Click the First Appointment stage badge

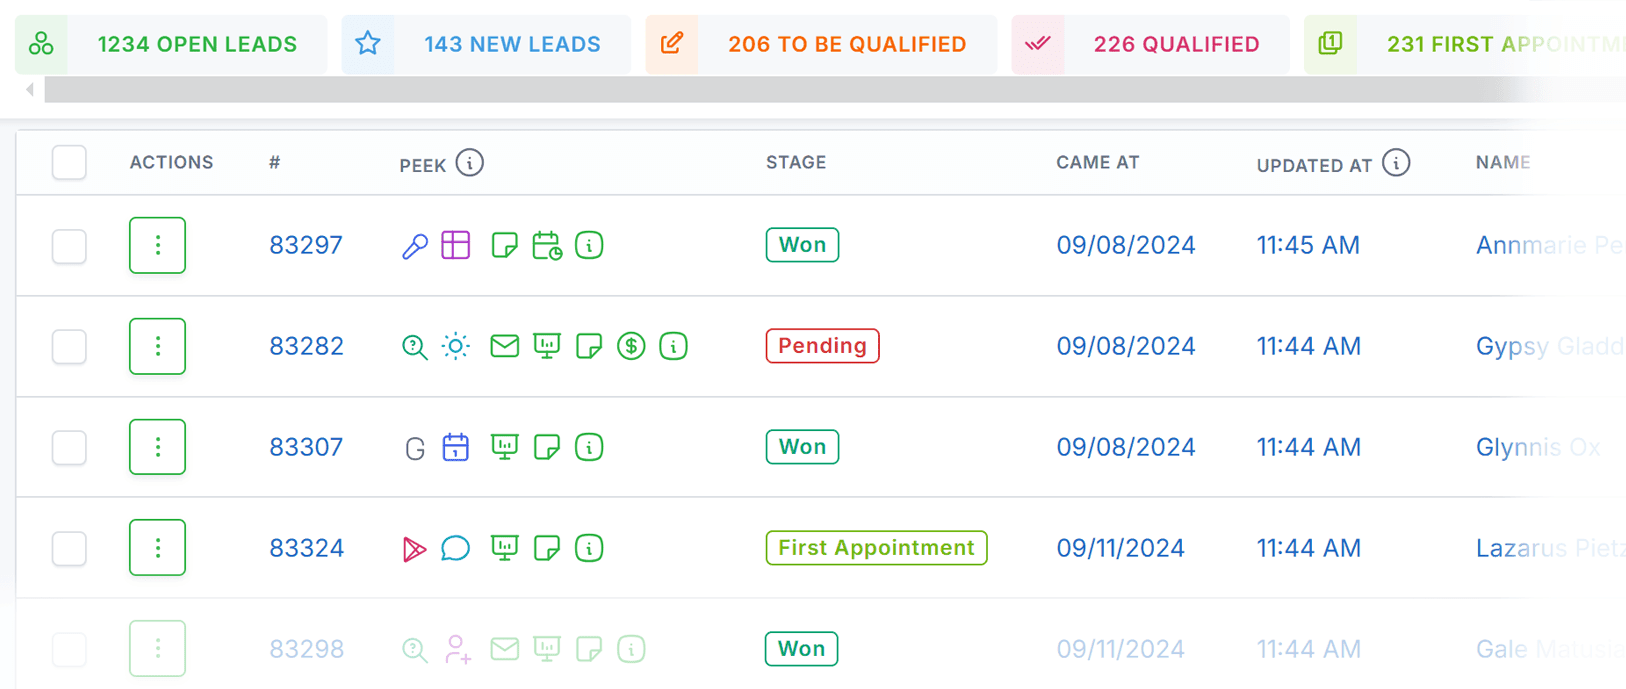[x=876, y=548]
